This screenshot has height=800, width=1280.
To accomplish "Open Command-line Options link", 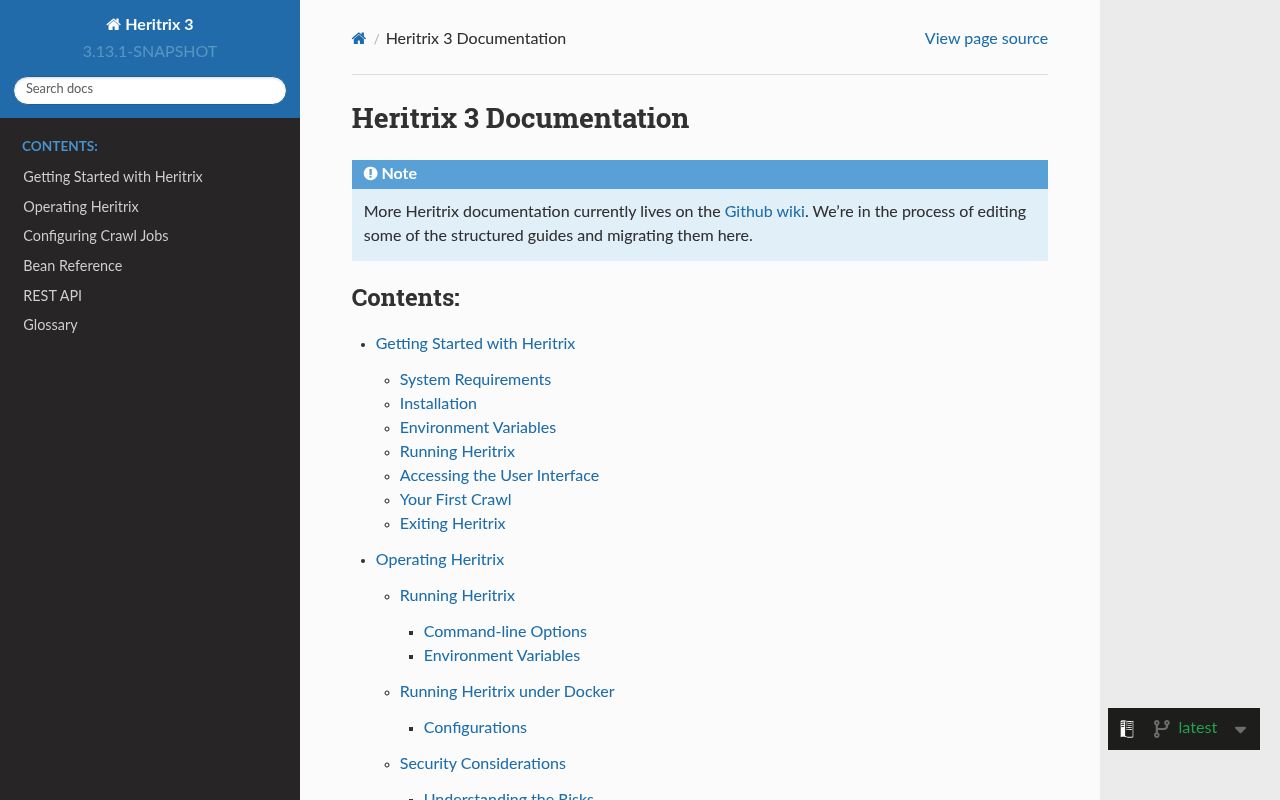I will point(505,632).
